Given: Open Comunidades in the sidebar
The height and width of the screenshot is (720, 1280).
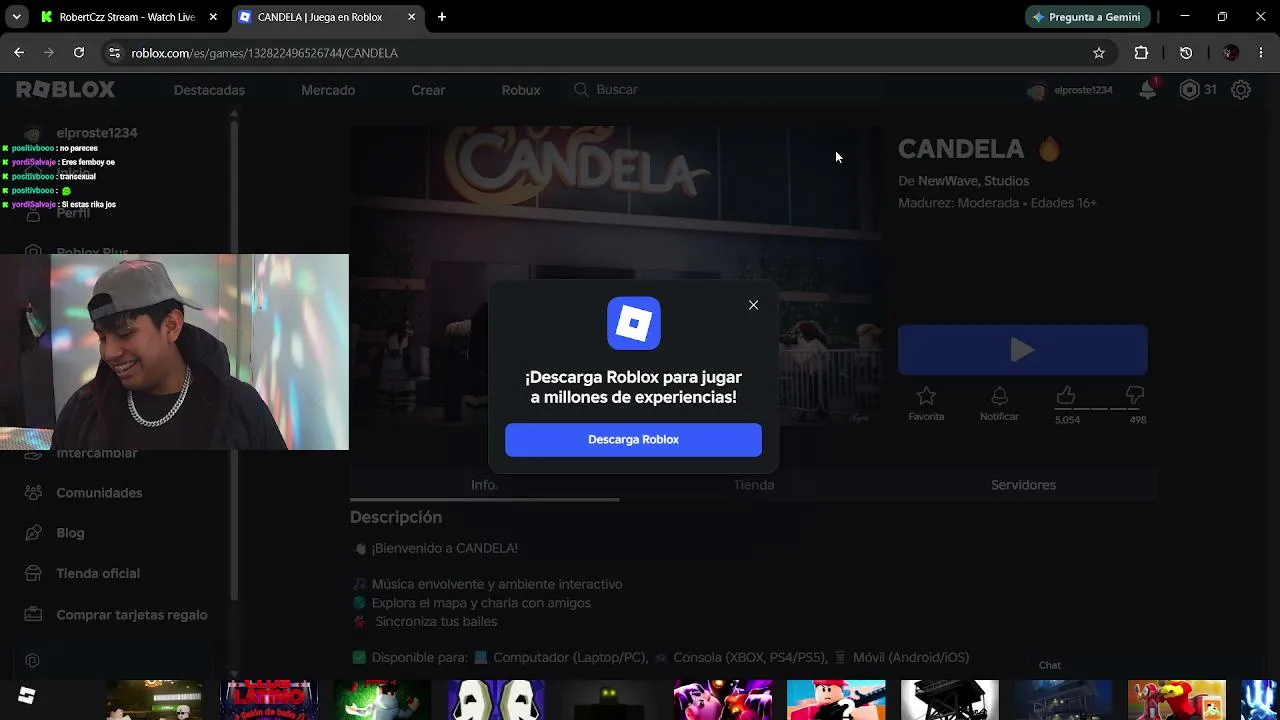Looking at the screenshot, I should click(99, 493).
